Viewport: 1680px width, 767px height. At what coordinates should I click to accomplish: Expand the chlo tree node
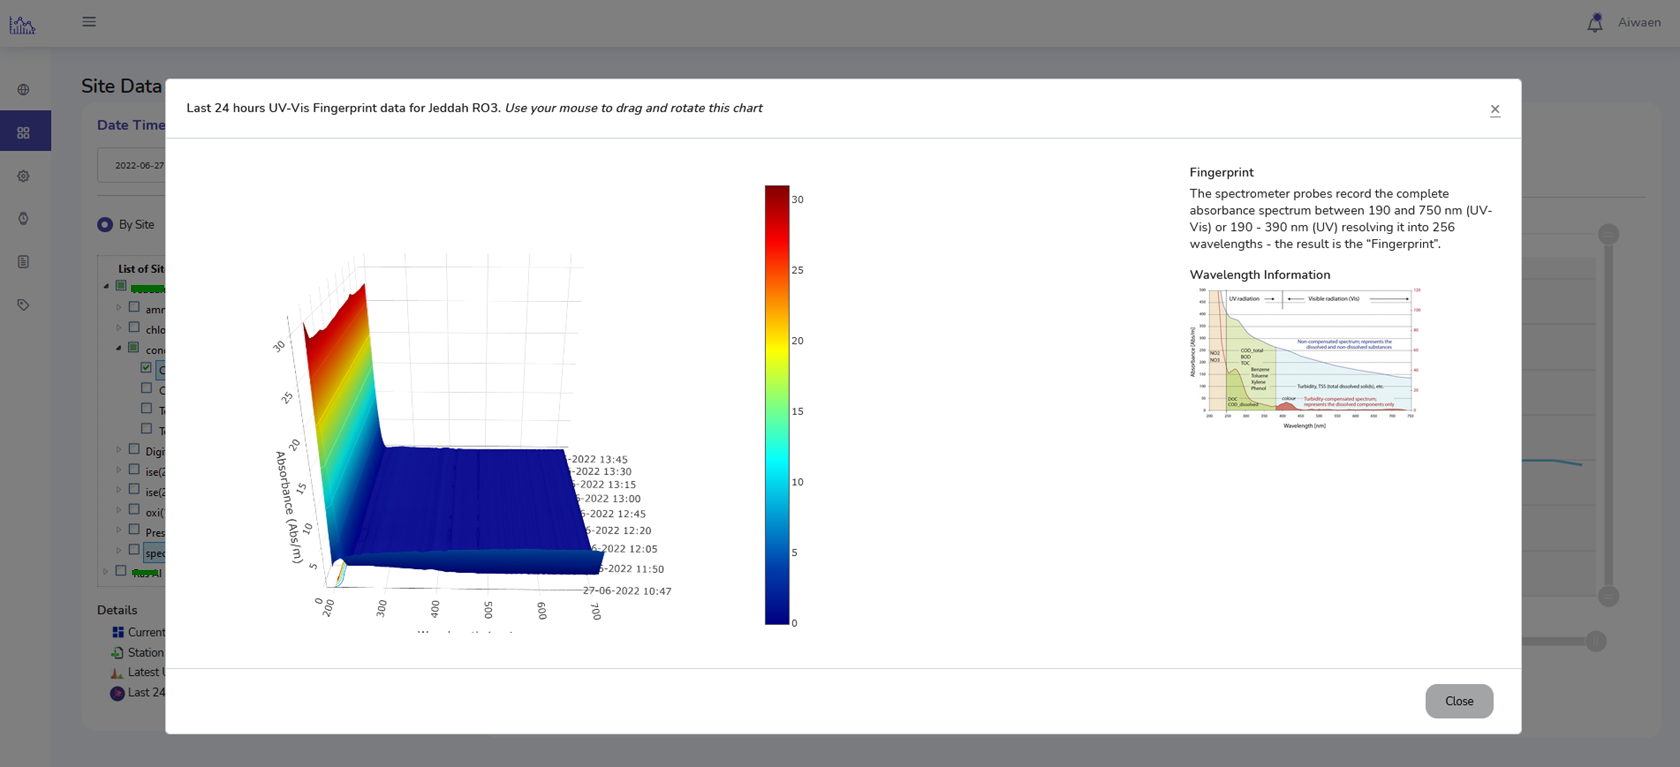tap(119, 328)
